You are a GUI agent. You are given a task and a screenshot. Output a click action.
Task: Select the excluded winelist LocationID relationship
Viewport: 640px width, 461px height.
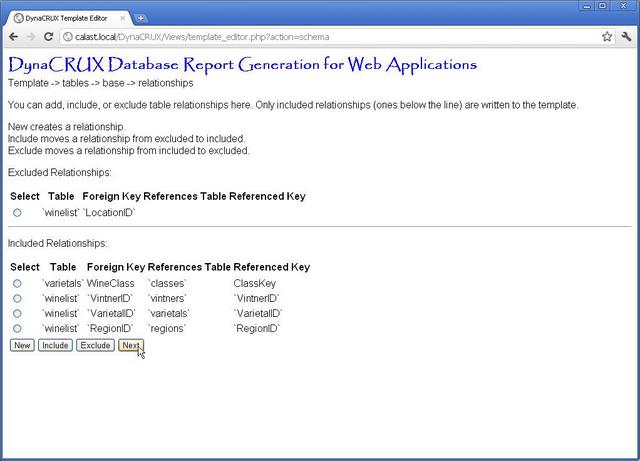click(17, 213)
